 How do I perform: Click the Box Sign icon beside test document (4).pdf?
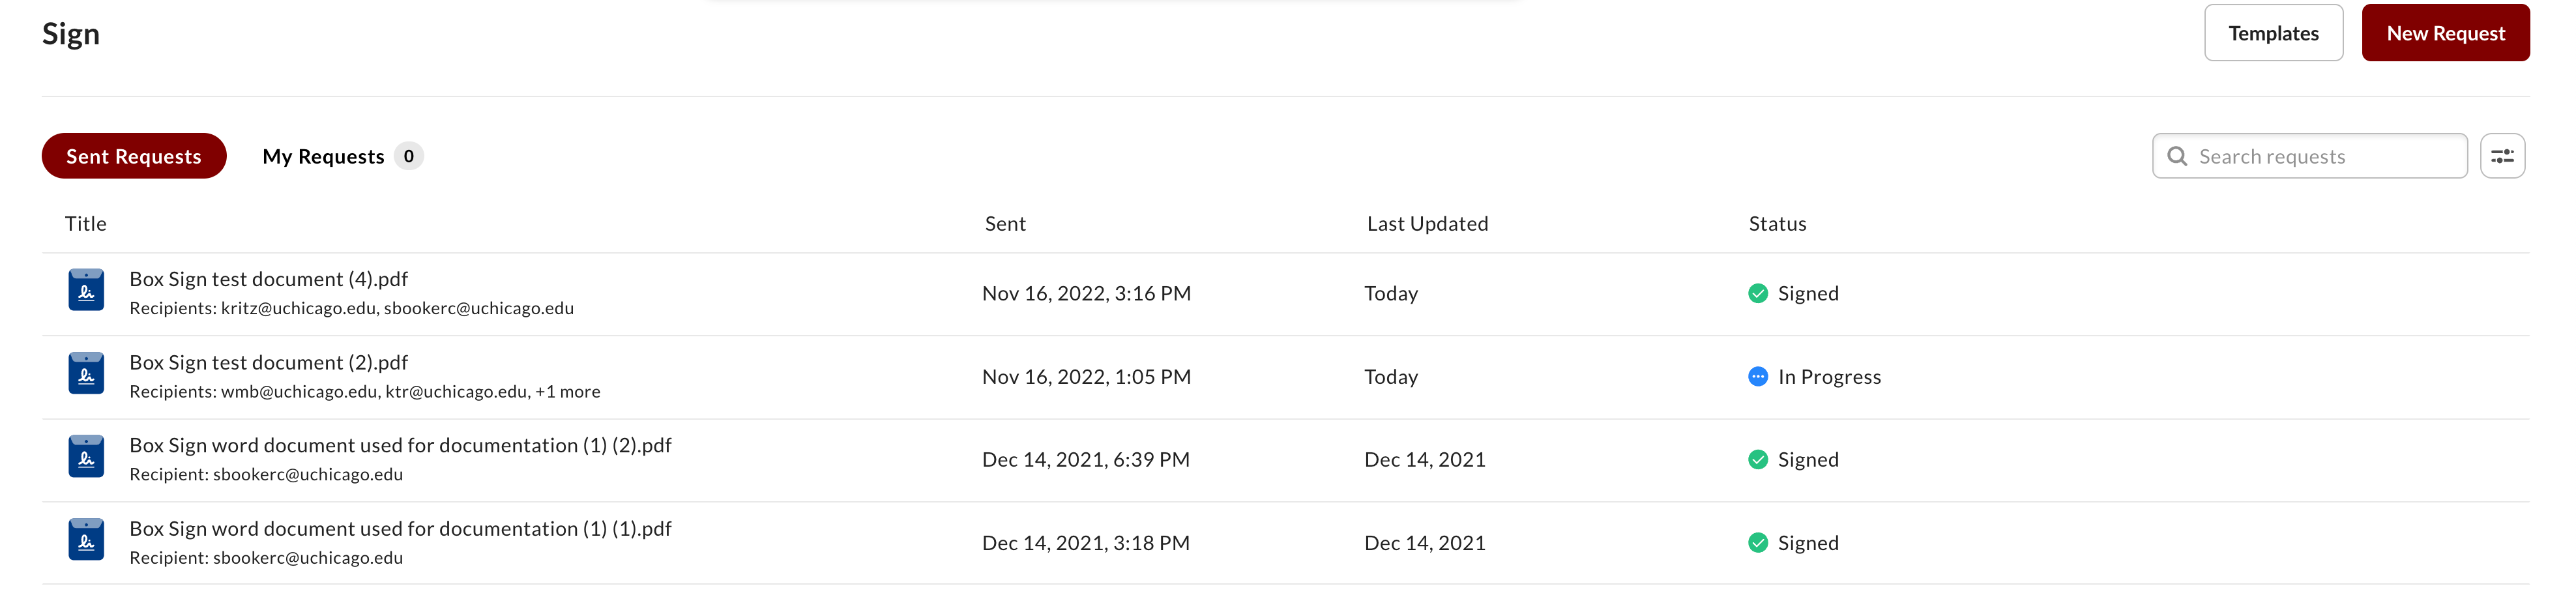(86, 291)
